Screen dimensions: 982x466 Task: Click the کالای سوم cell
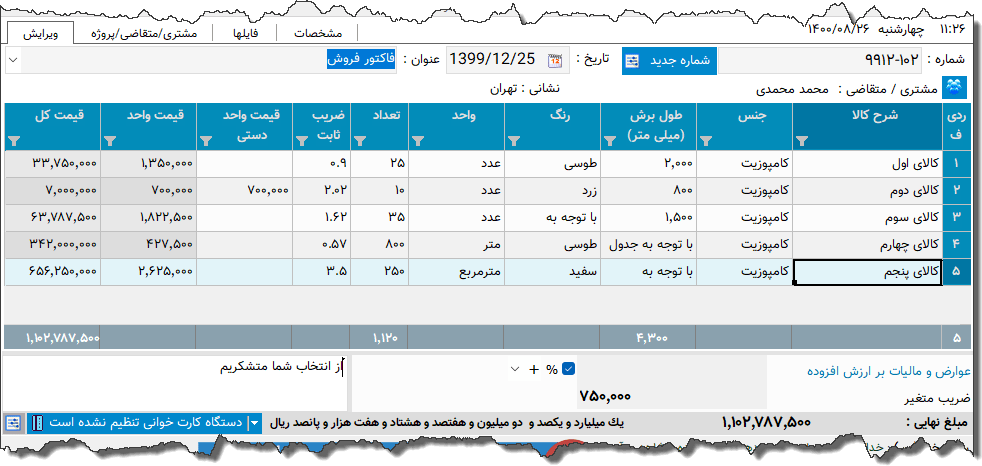pos(868,218)
